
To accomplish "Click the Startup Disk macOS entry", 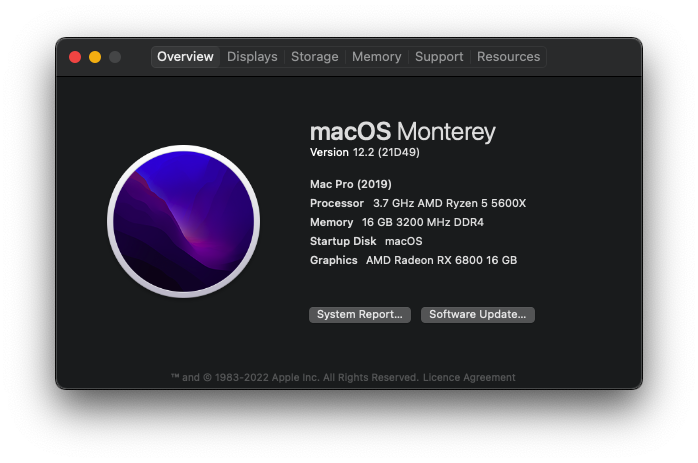I will tap(366, 241).
